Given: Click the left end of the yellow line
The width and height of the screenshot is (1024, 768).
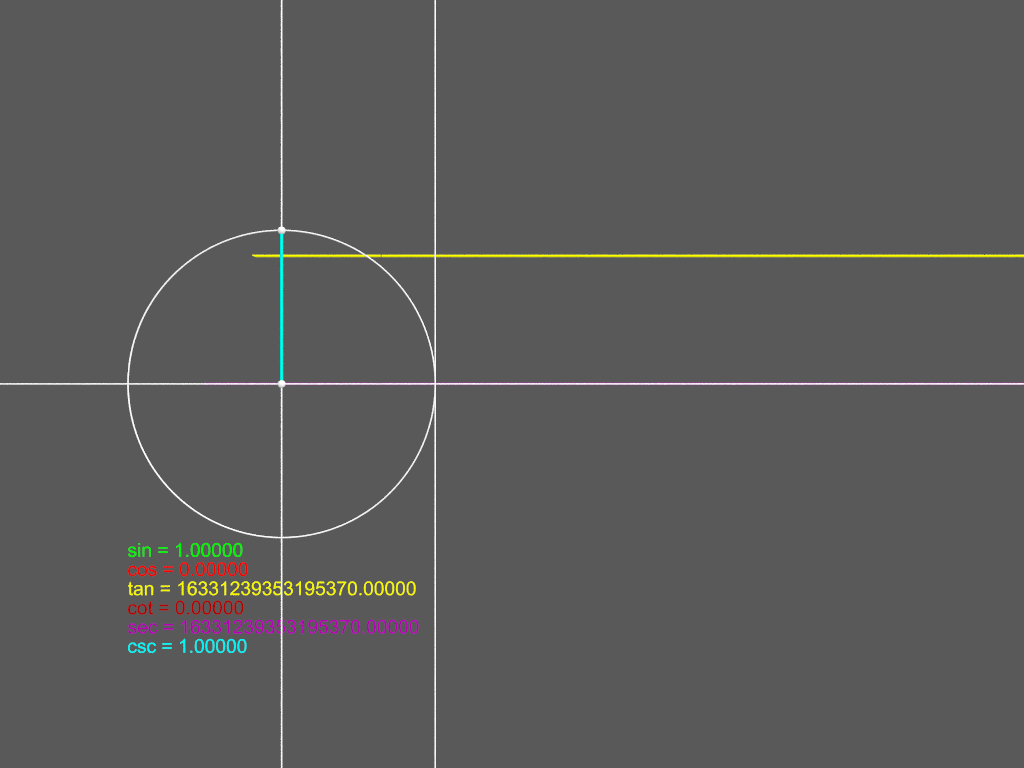Looking at the screenshot, I should click(x=255, y=256).
